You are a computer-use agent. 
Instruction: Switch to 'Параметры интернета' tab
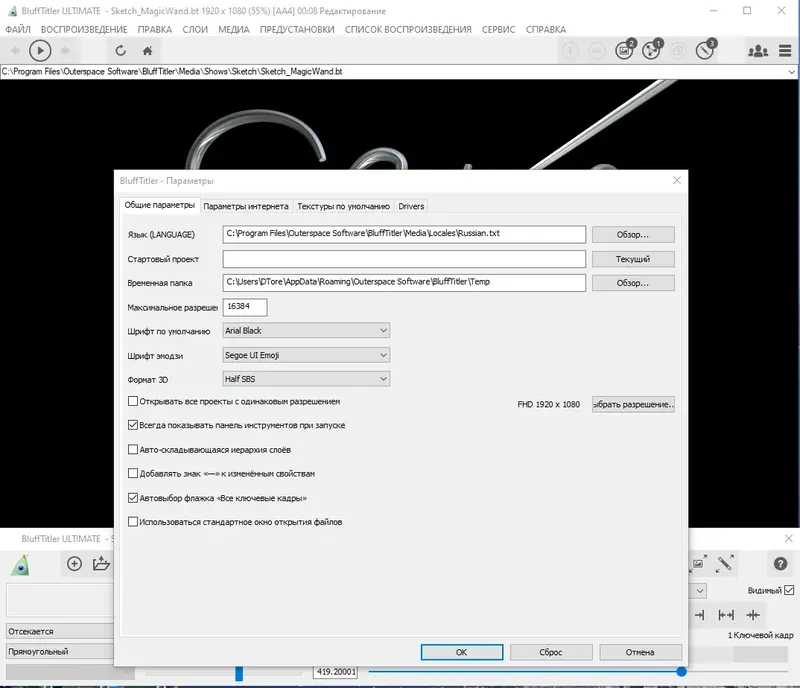[246, 206]
